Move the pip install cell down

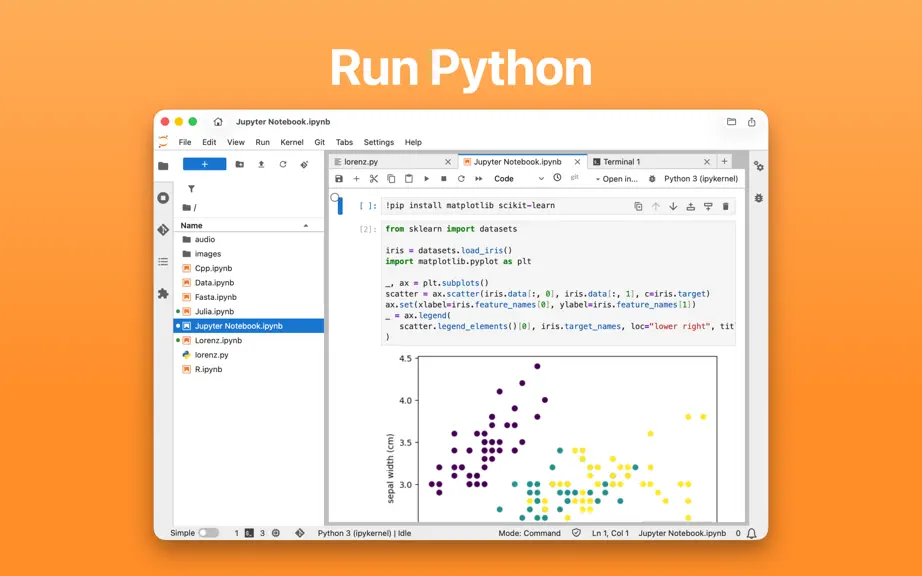[x=673, y=206]
